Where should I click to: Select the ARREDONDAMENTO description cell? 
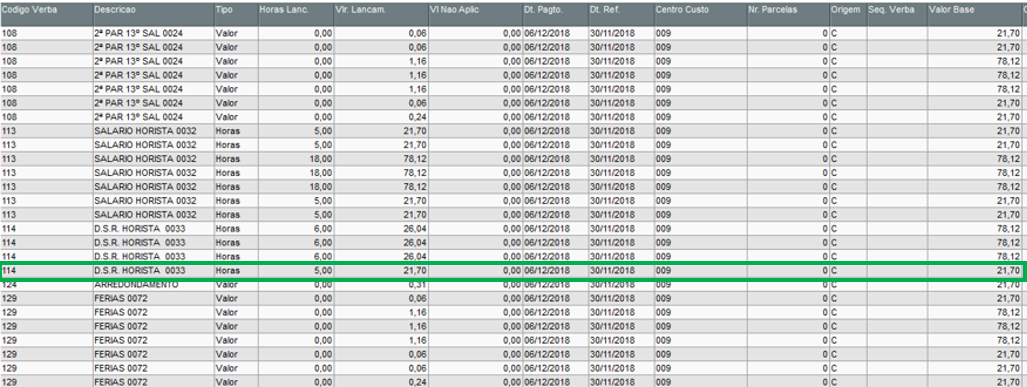pyautogui.click(x=153, y=284)
